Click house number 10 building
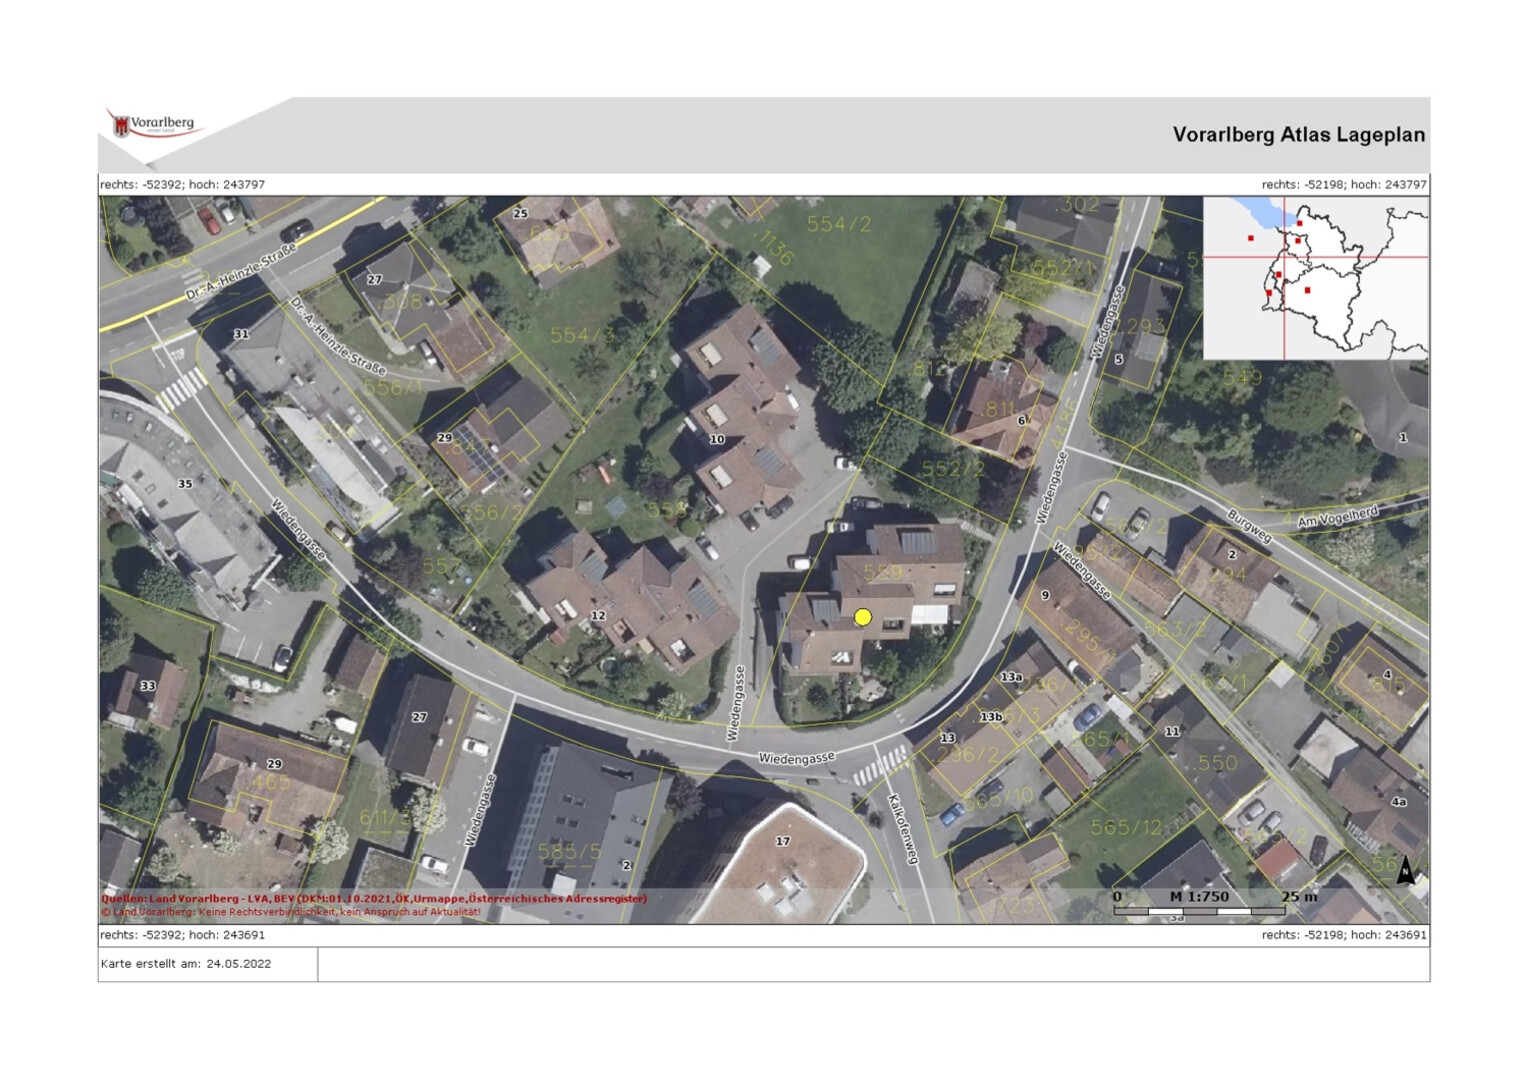 click(x=717, y=439)
